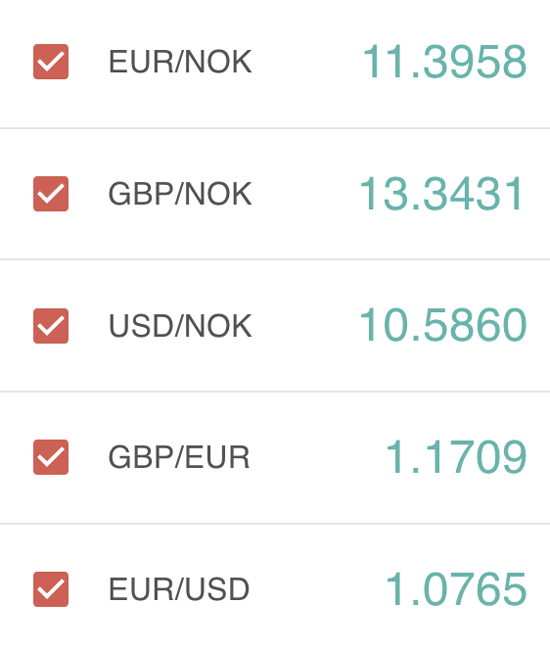550x650 pixels.
Task: Select the 13.3431 rate value
Action: tap(442, 194)
